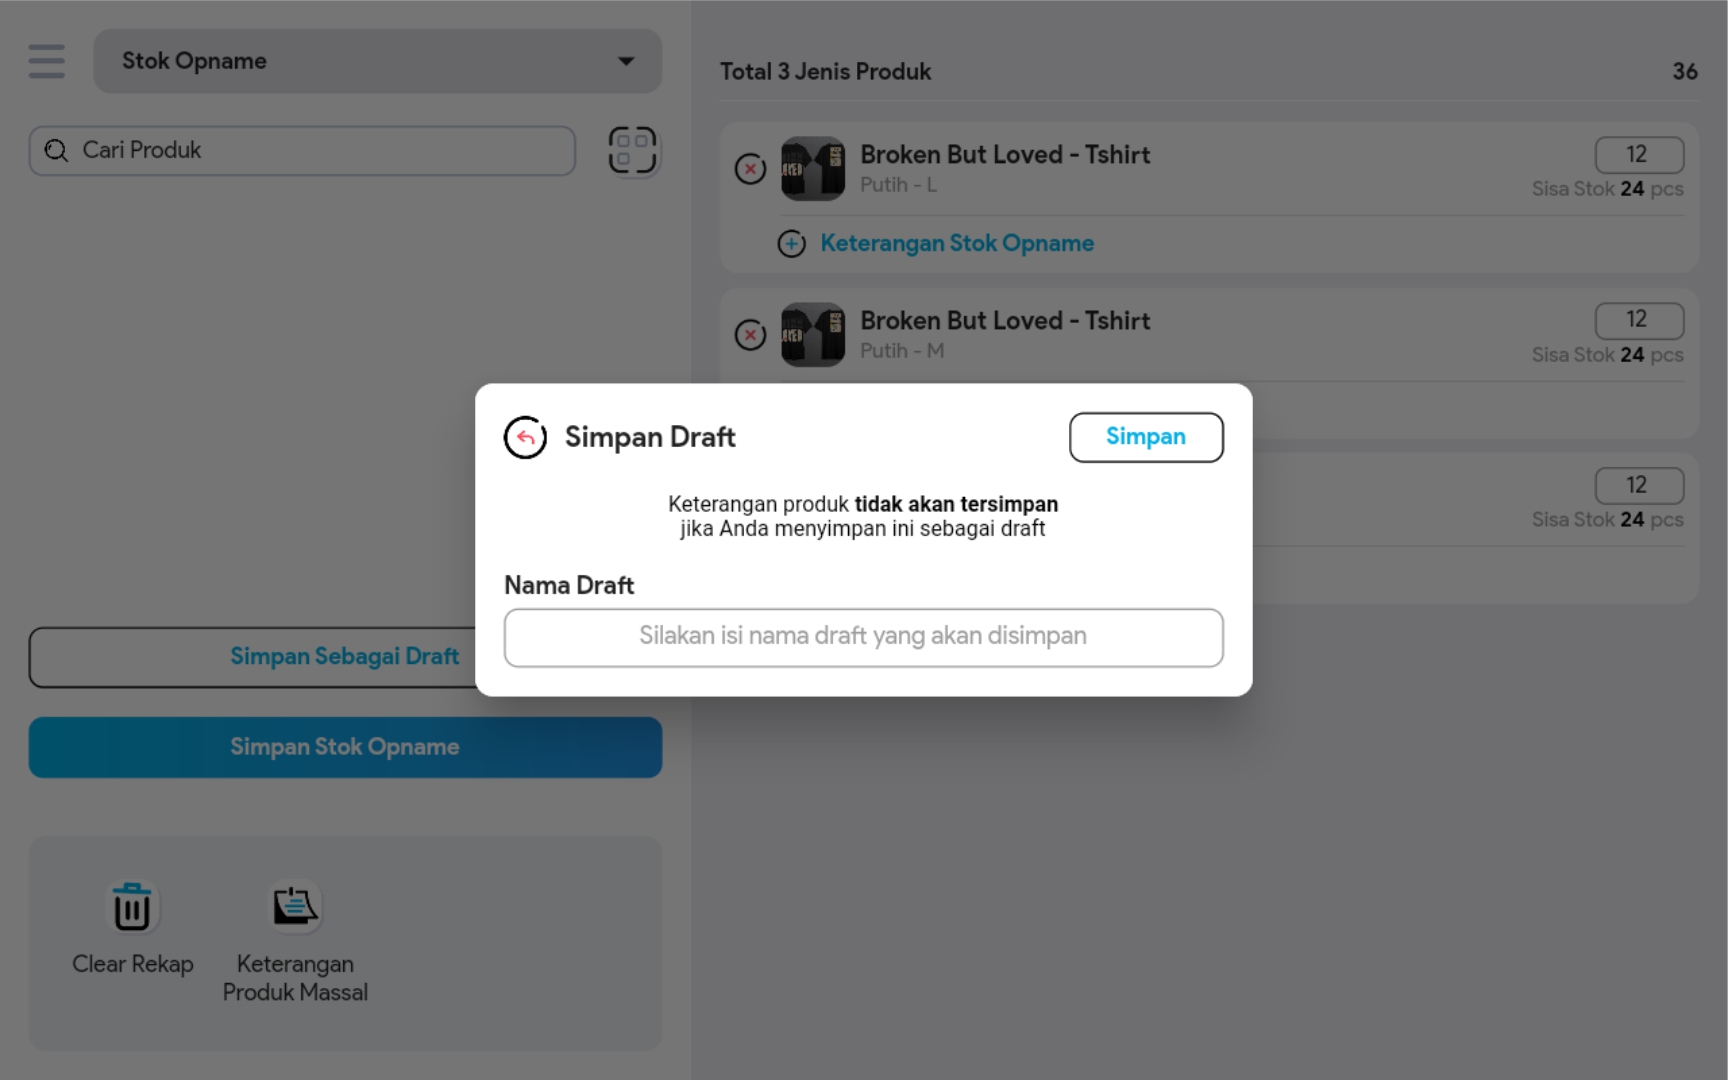Expand the Stok Opname dropdown
This screenshot has width=1728, height=1080.
pyautogui.click(x=377, y=61)
